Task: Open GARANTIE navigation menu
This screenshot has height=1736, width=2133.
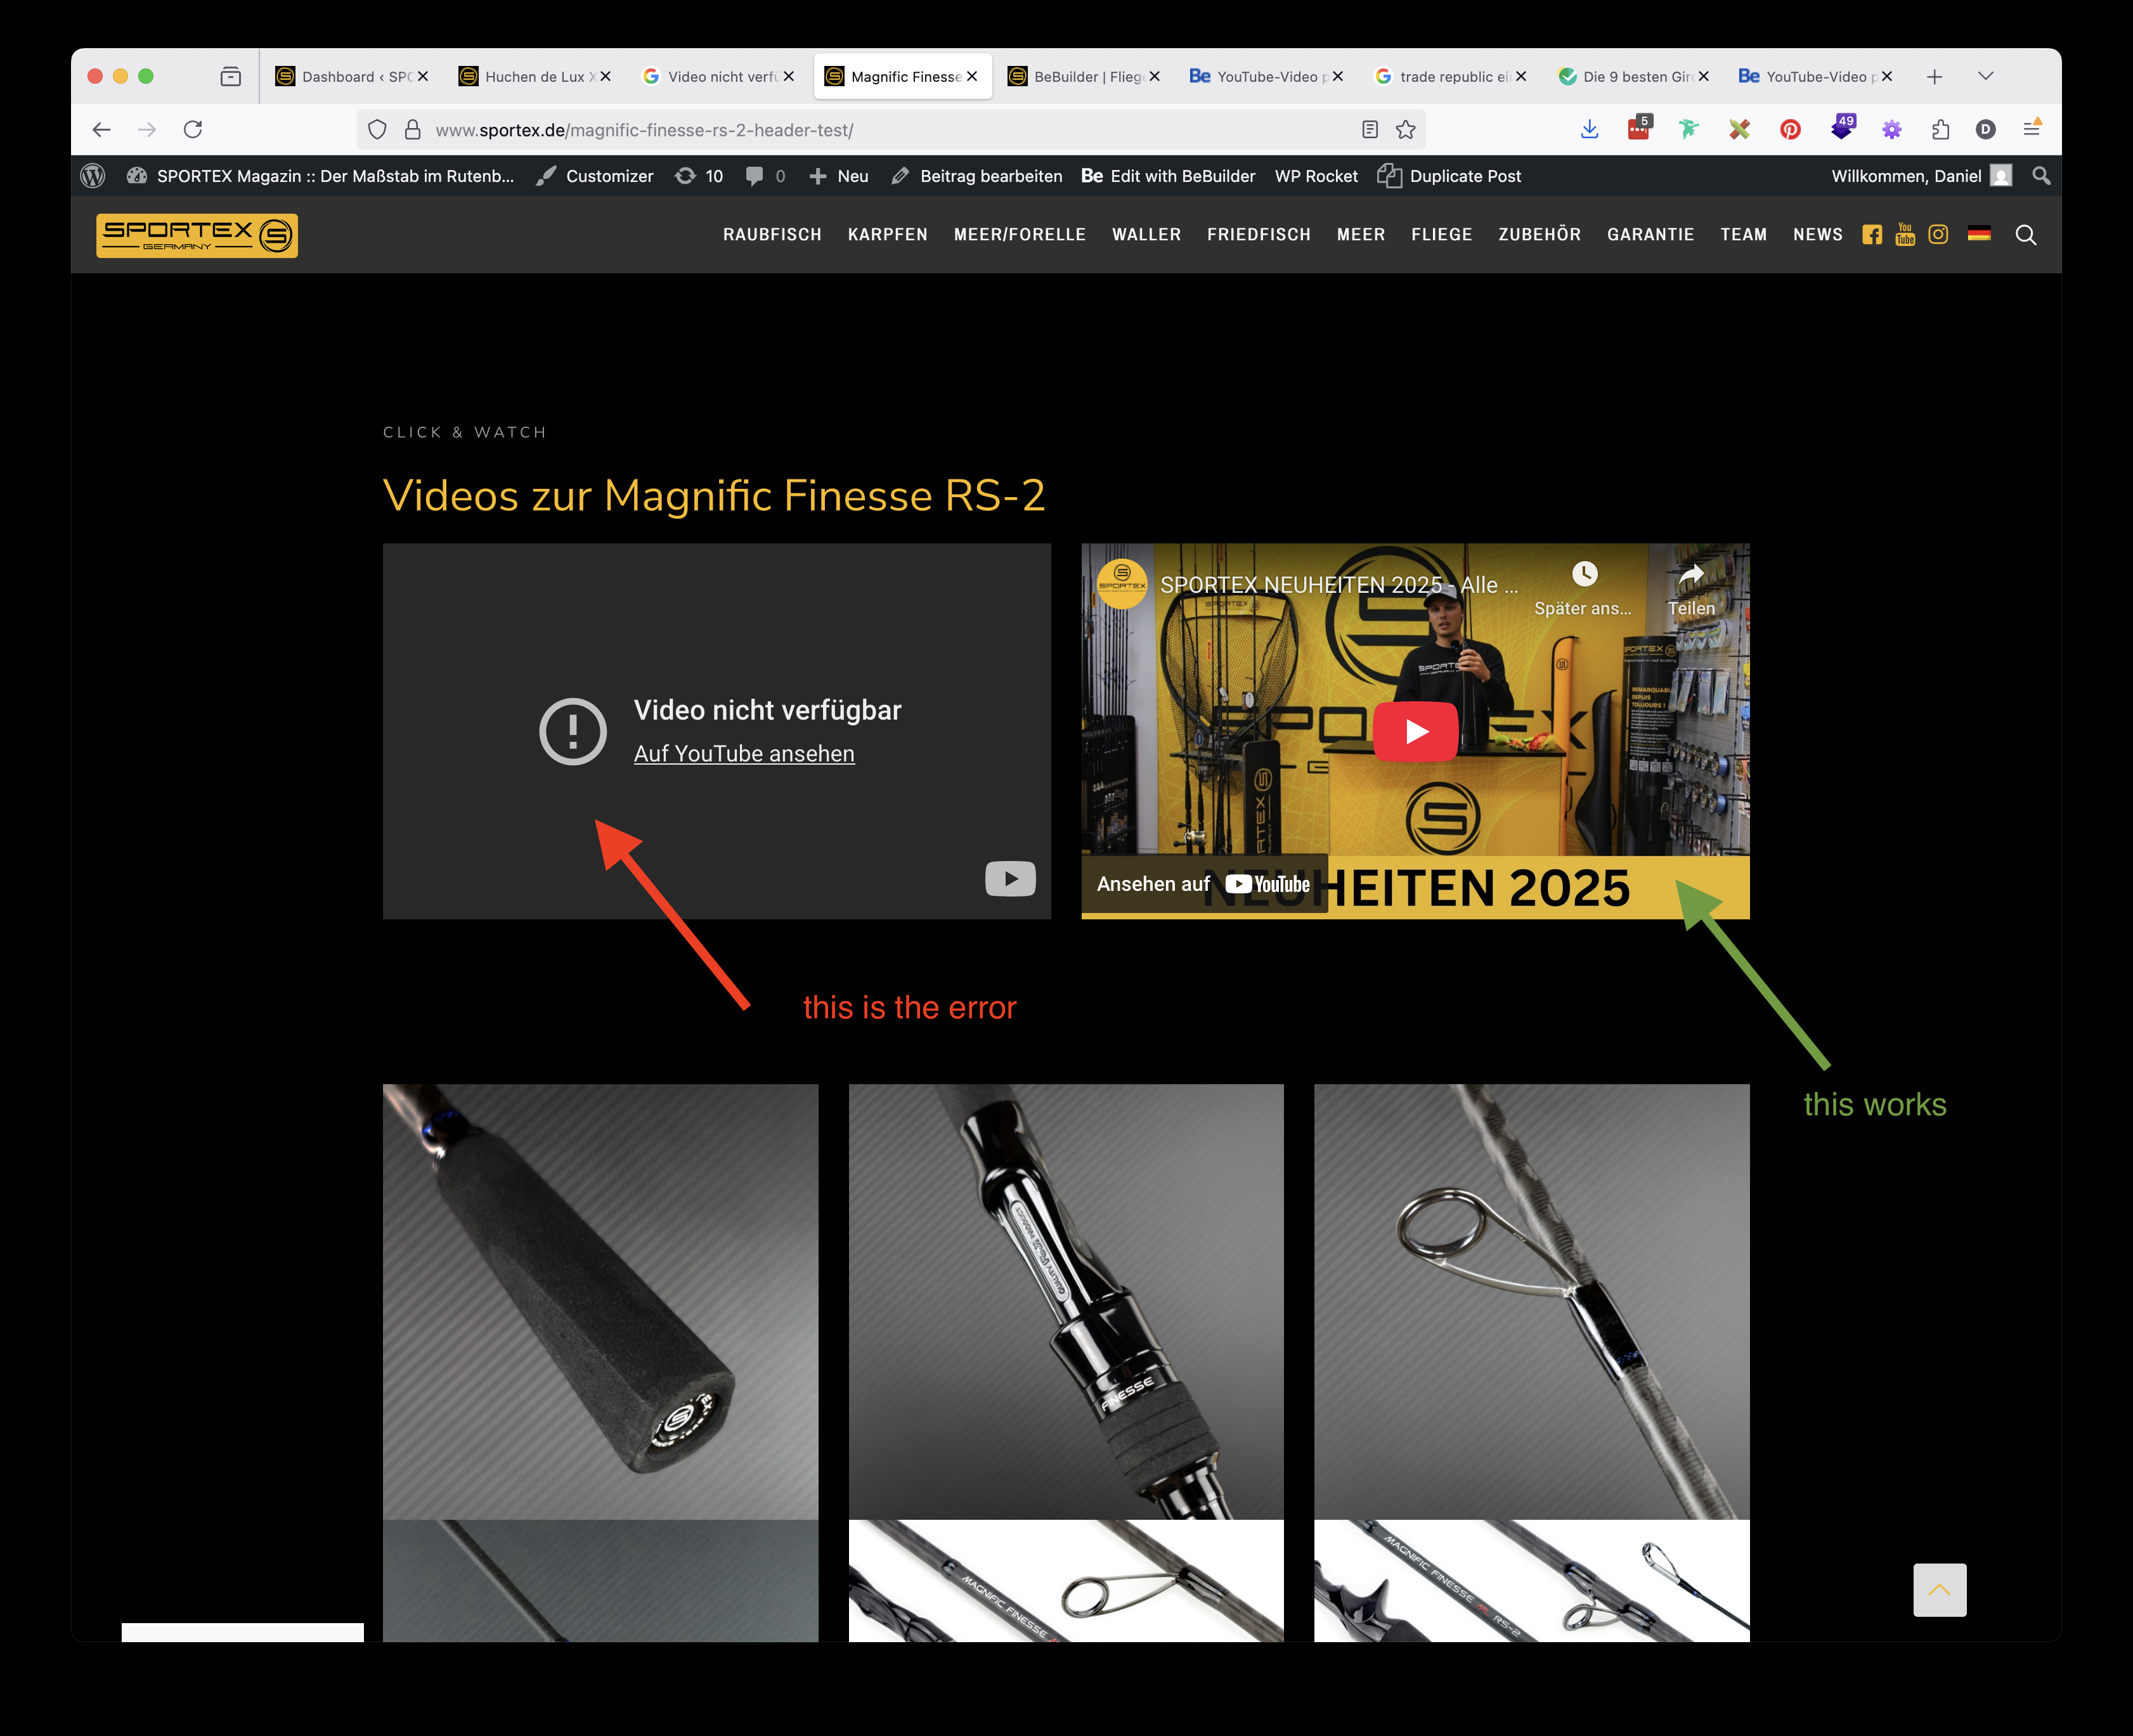Action: click(1651, 235)
